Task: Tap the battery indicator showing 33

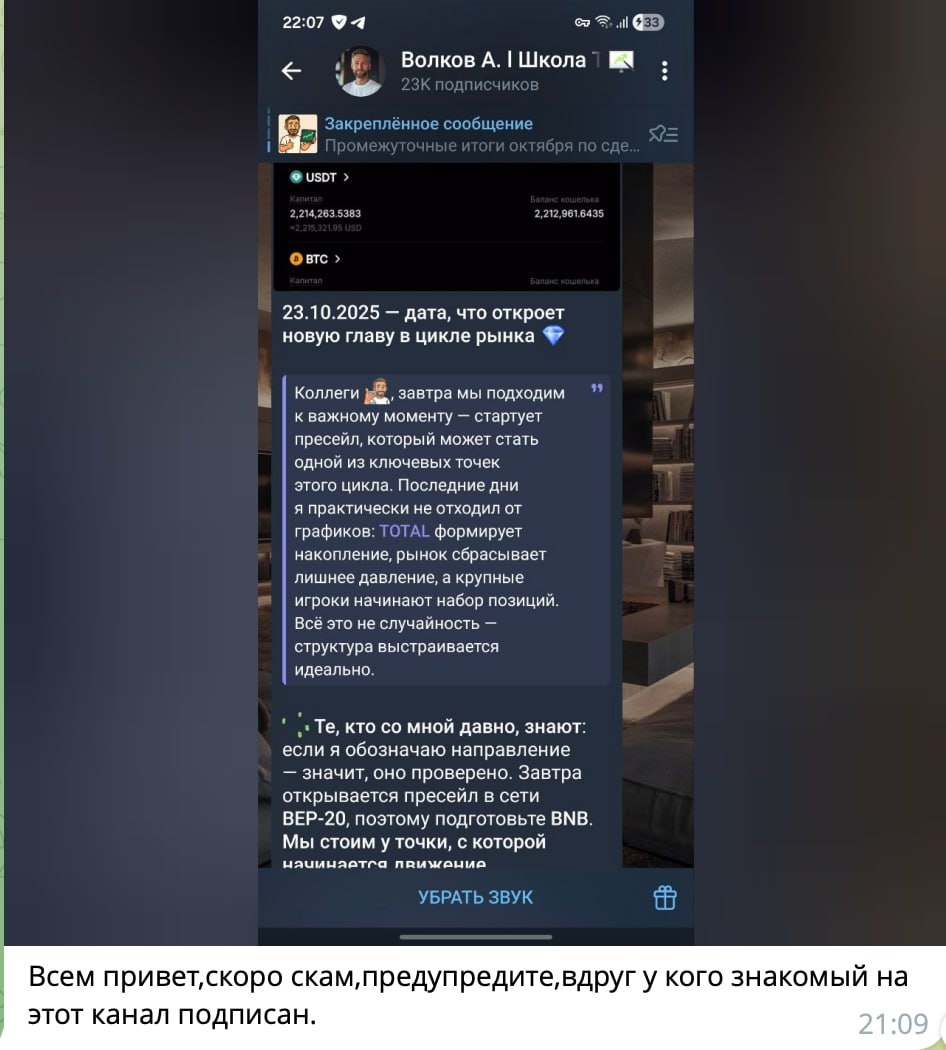Action: pyautogui.click(x=648, y=23)
